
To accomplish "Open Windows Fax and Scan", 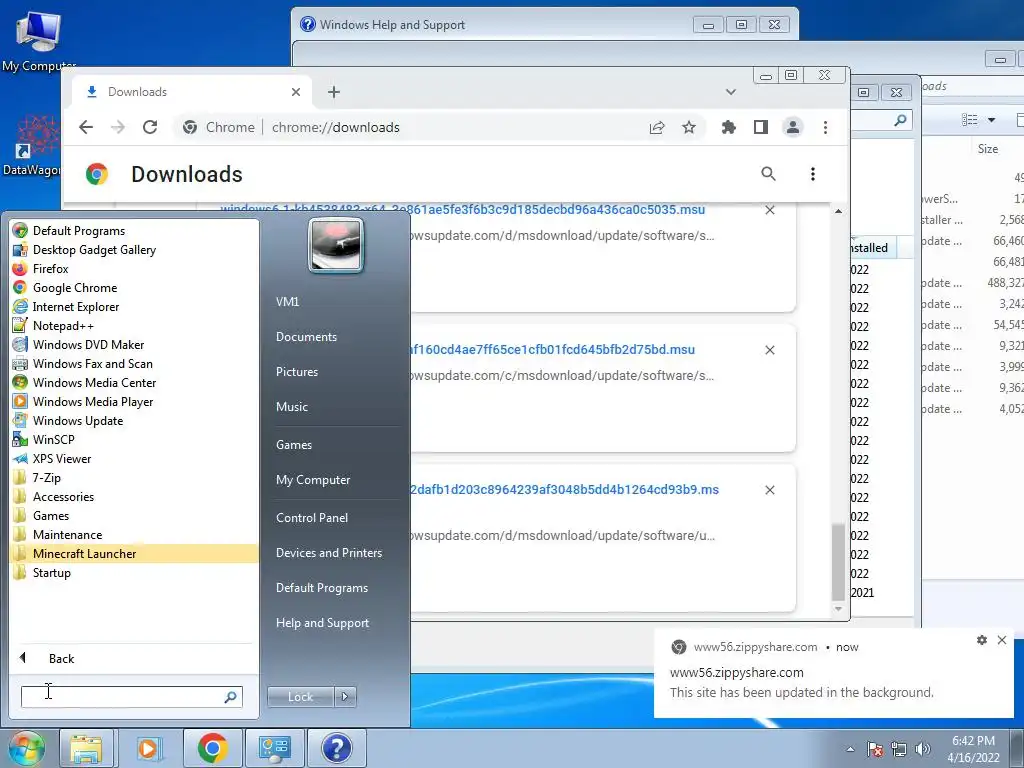I will coord(134,363).
